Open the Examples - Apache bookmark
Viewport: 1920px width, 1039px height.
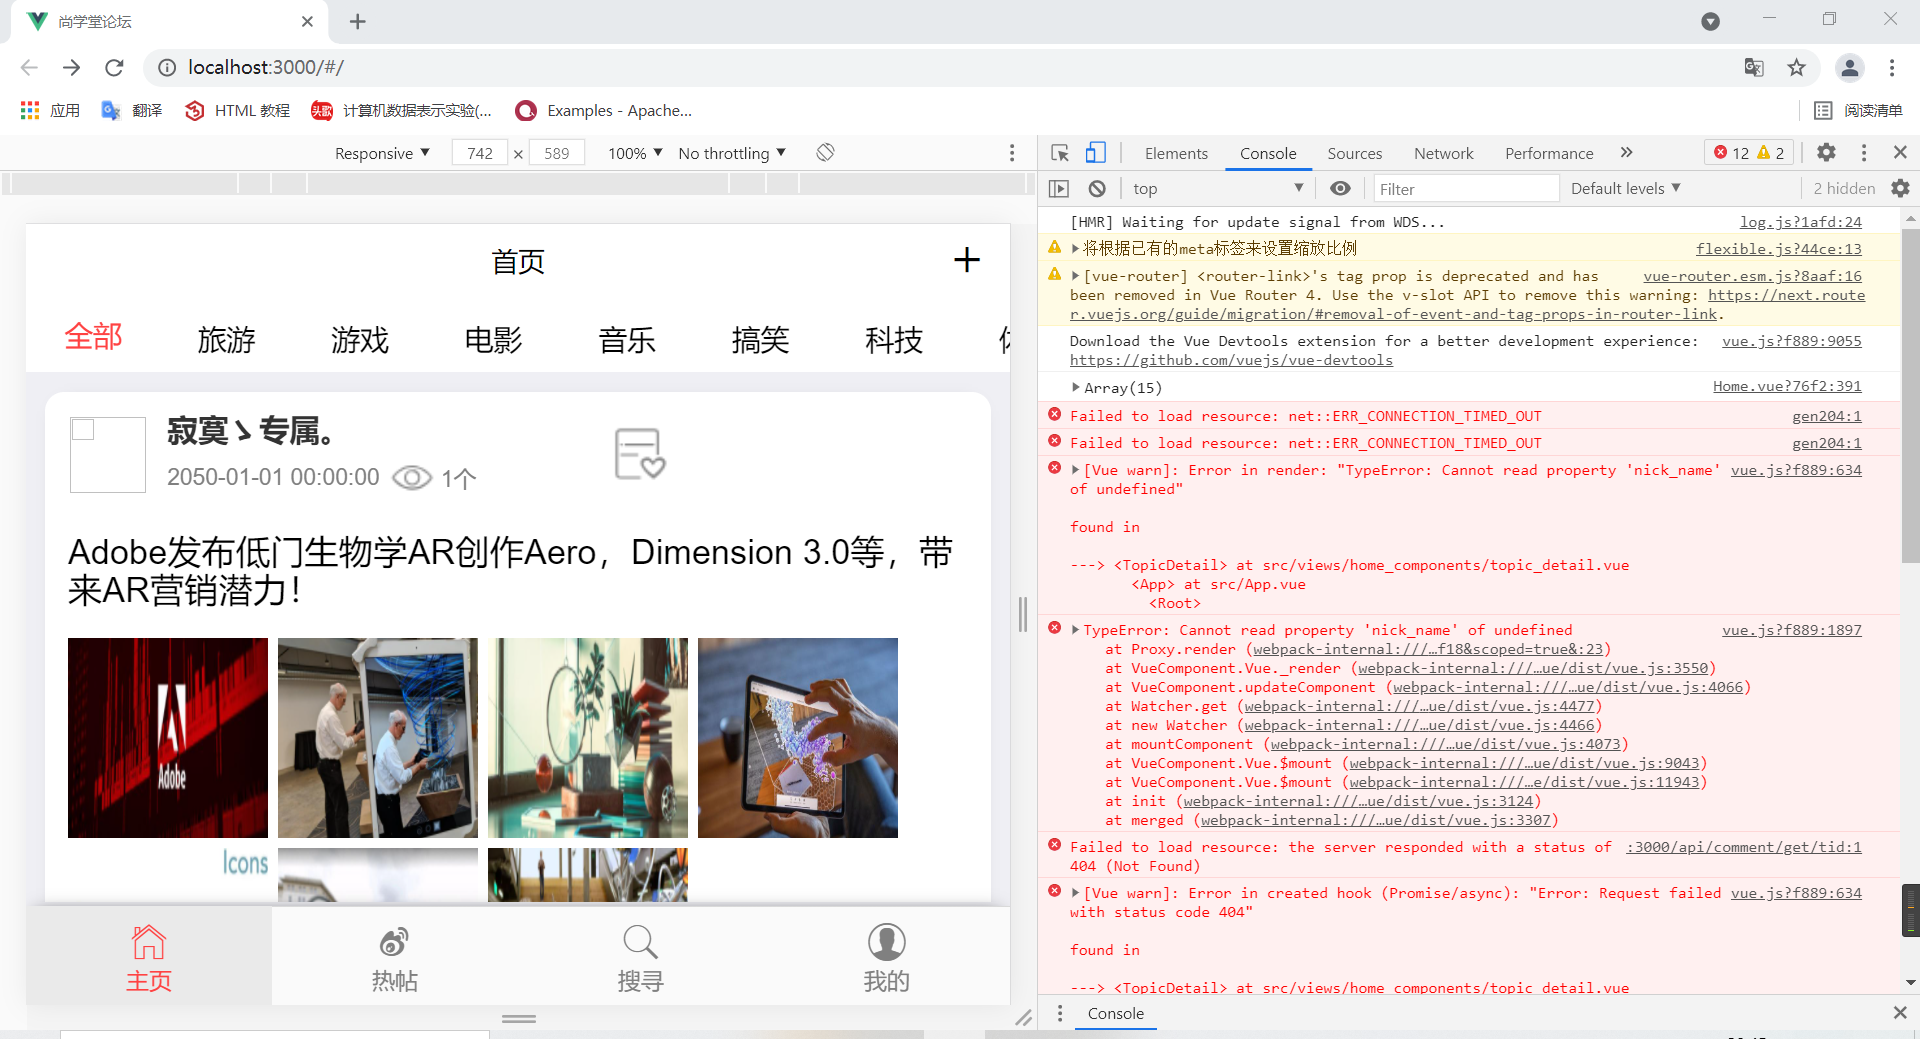[x=604, y=110]
